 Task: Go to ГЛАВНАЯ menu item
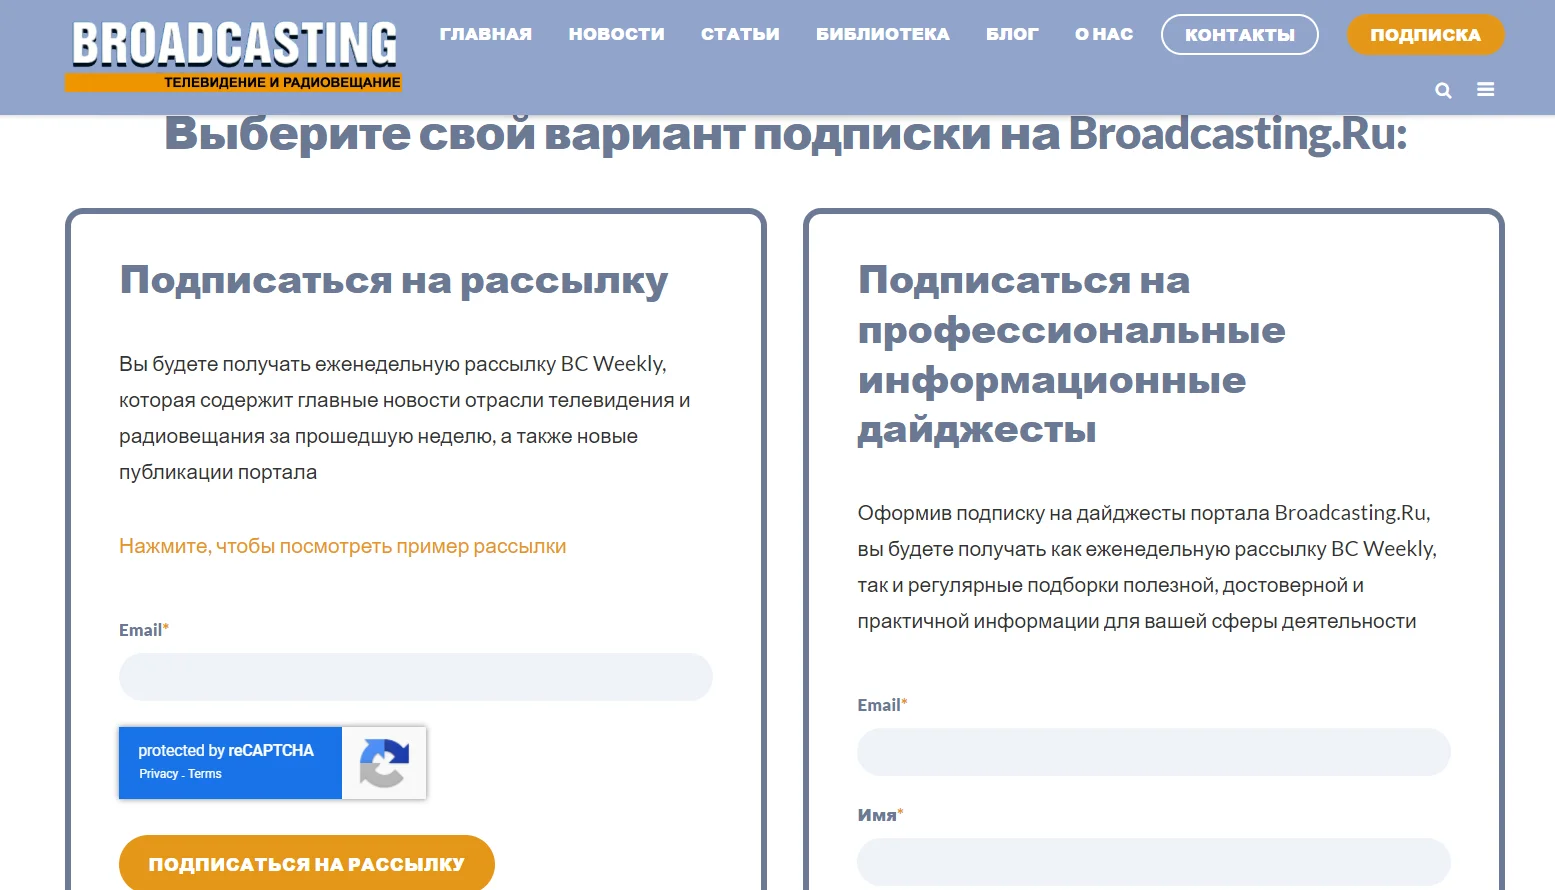tap(486, 34)
